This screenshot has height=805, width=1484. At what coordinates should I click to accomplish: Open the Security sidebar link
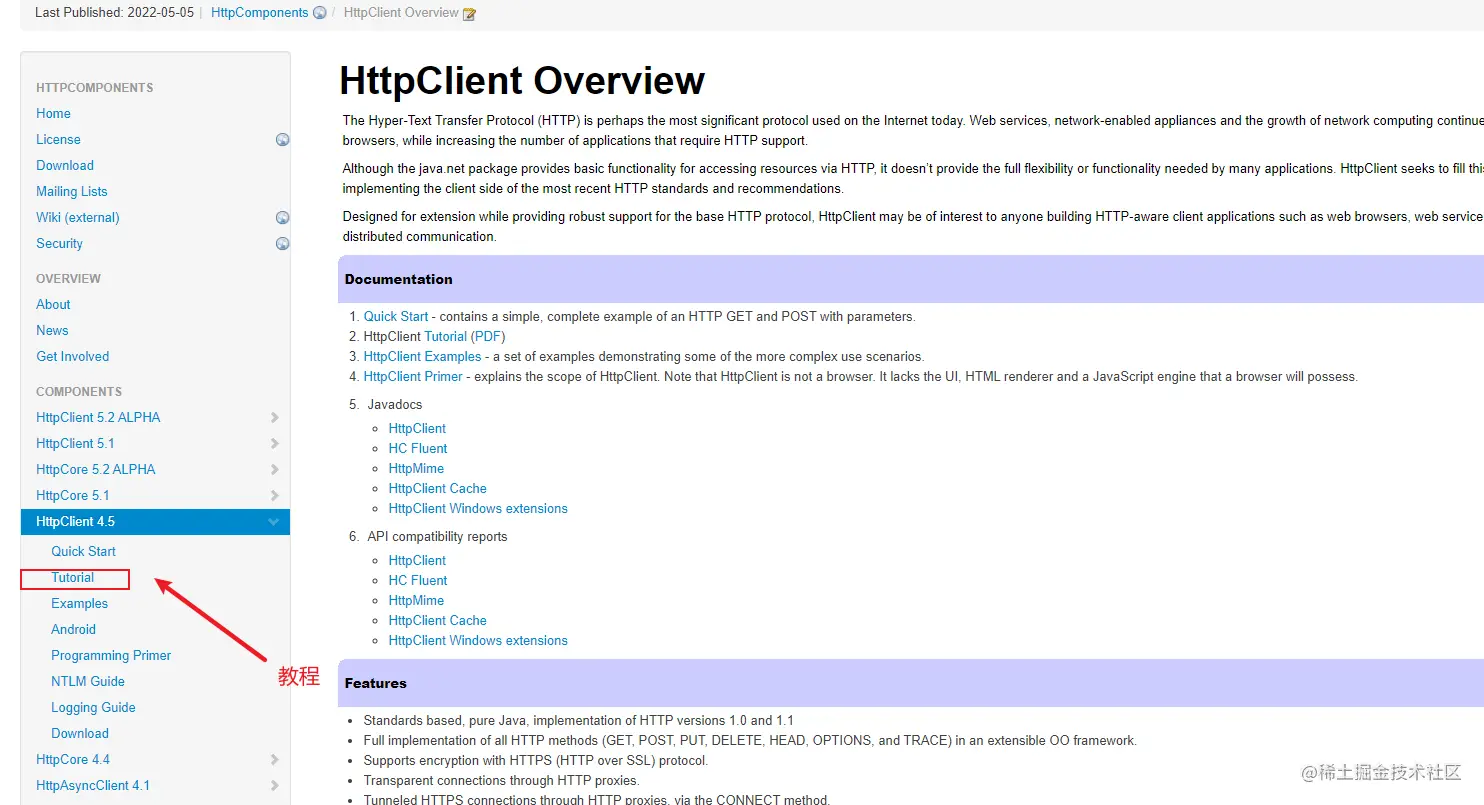click(59, 243)
